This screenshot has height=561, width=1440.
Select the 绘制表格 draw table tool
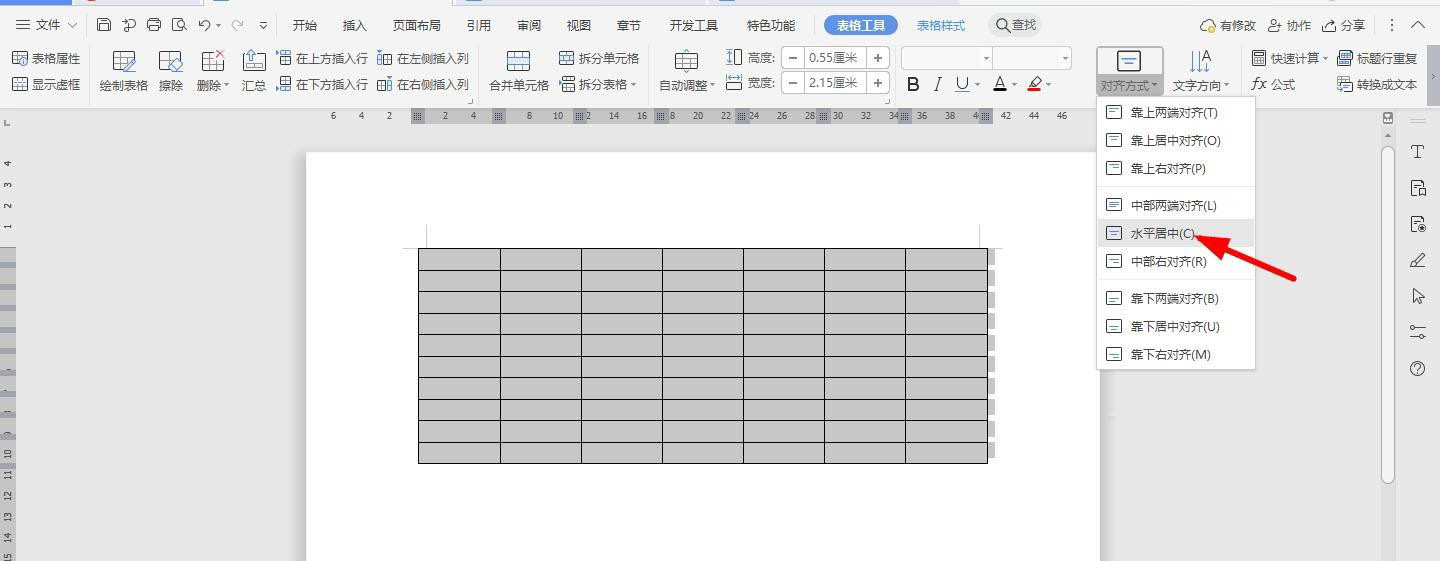tap(124, 71)
